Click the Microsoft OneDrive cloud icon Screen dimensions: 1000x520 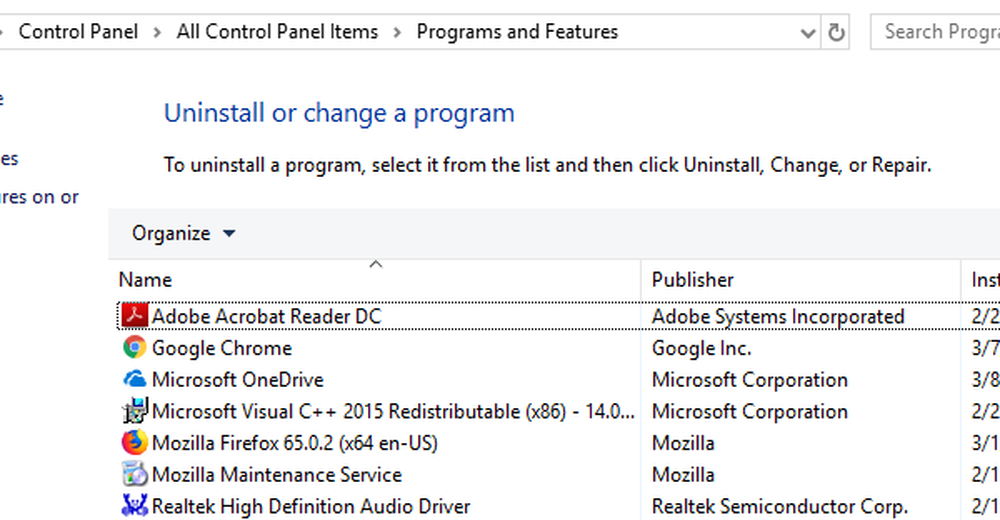click(x=134, y=380)
